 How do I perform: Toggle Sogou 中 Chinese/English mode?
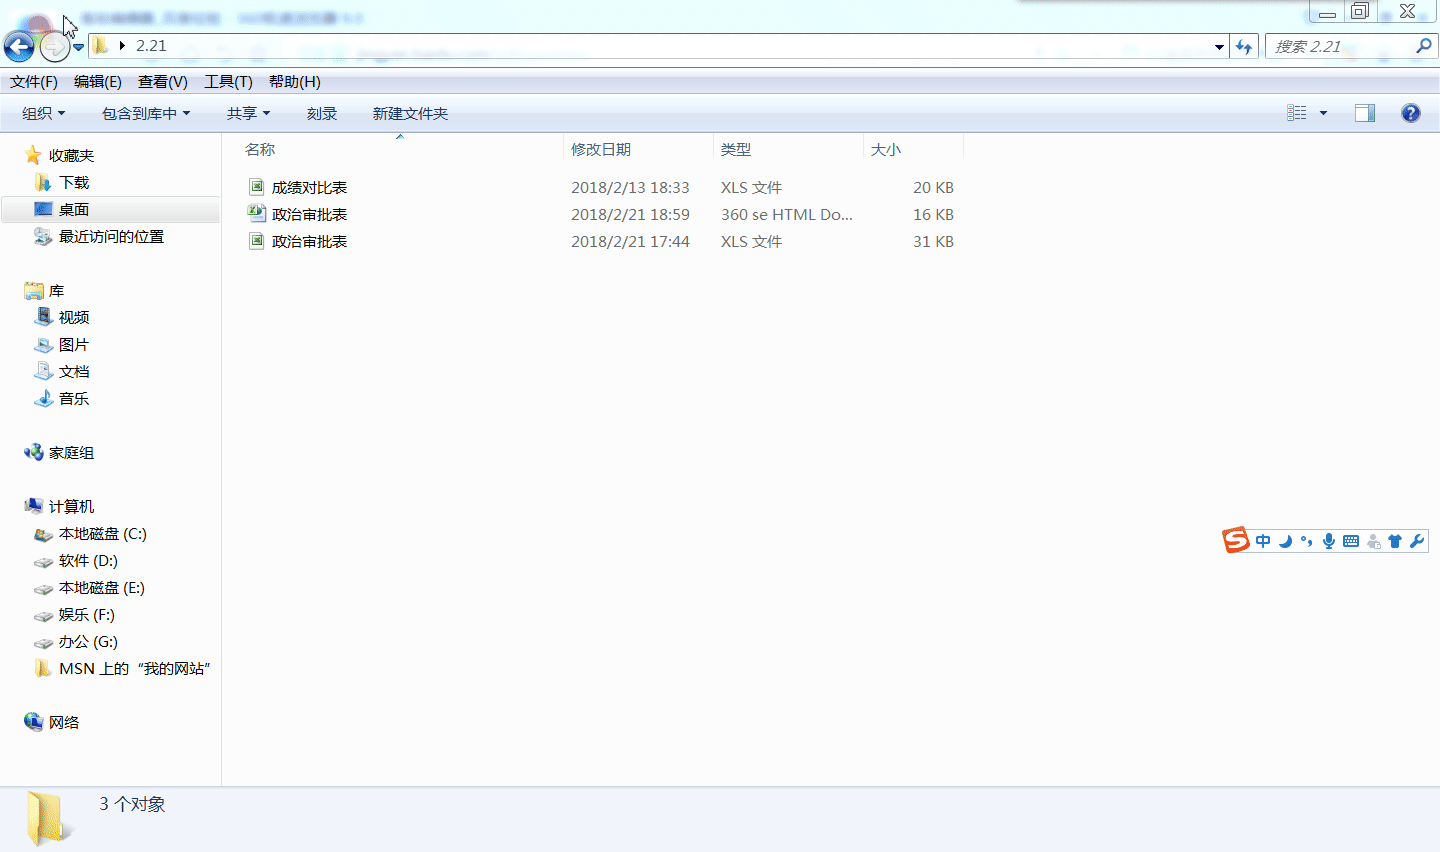1263,541
